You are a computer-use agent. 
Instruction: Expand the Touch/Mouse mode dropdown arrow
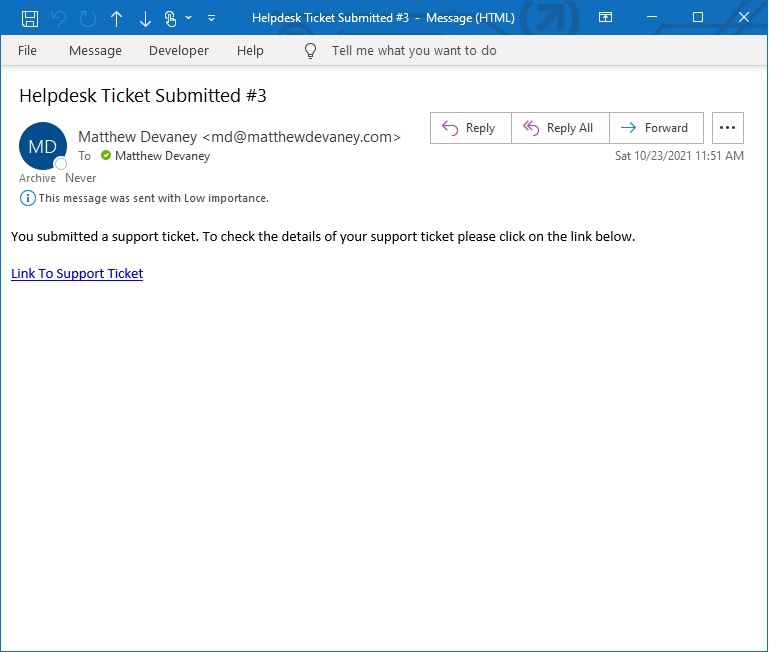click(188, 18)
